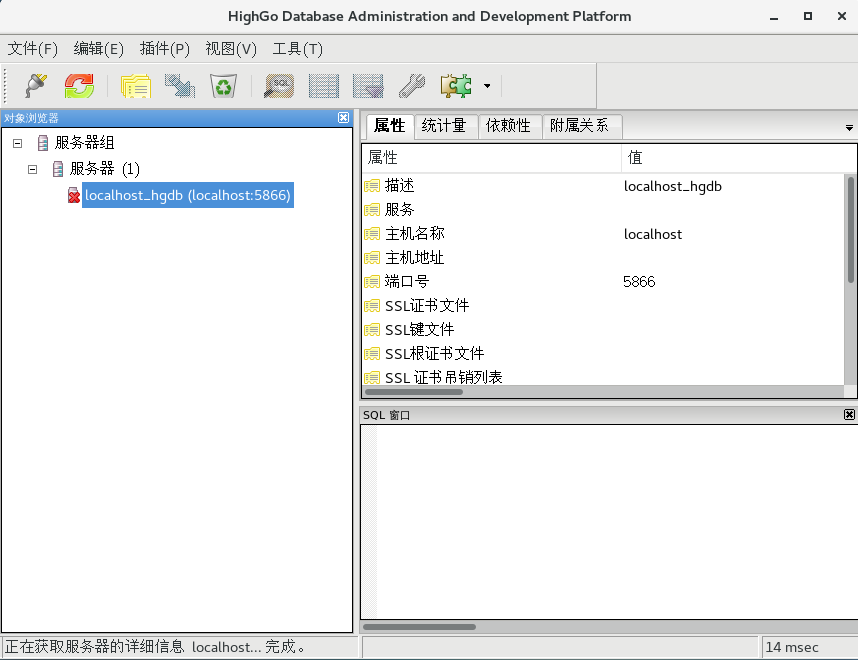The width and height of the screenshot is (858, 660).
Task: Open the SQL query tool icon
Action: (x=278, y=85)
